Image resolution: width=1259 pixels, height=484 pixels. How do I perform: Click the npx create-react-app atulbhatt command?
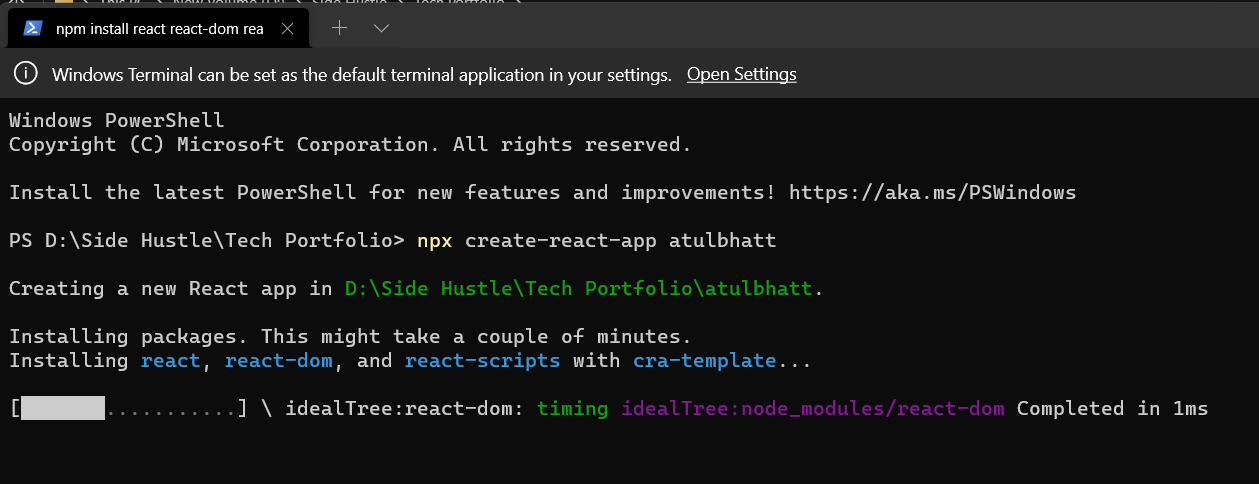[x=597, y=240]
